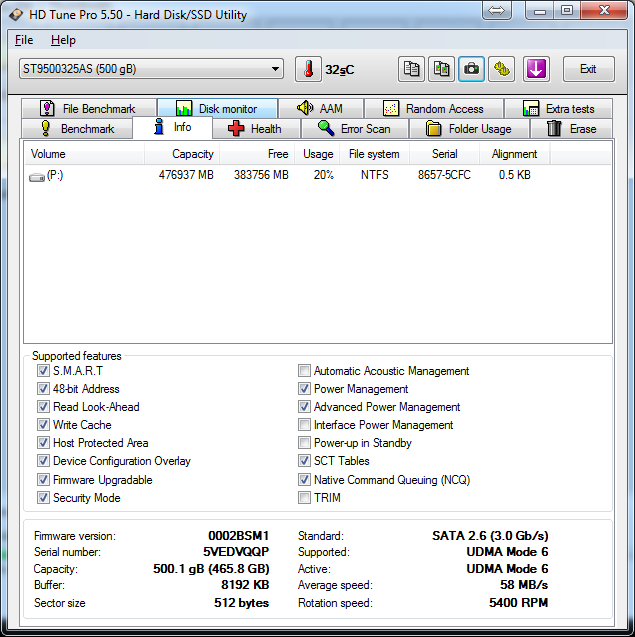Screen dimensions: 635x637
Task: Click the Exit button
Action: (x=588, y=69)
